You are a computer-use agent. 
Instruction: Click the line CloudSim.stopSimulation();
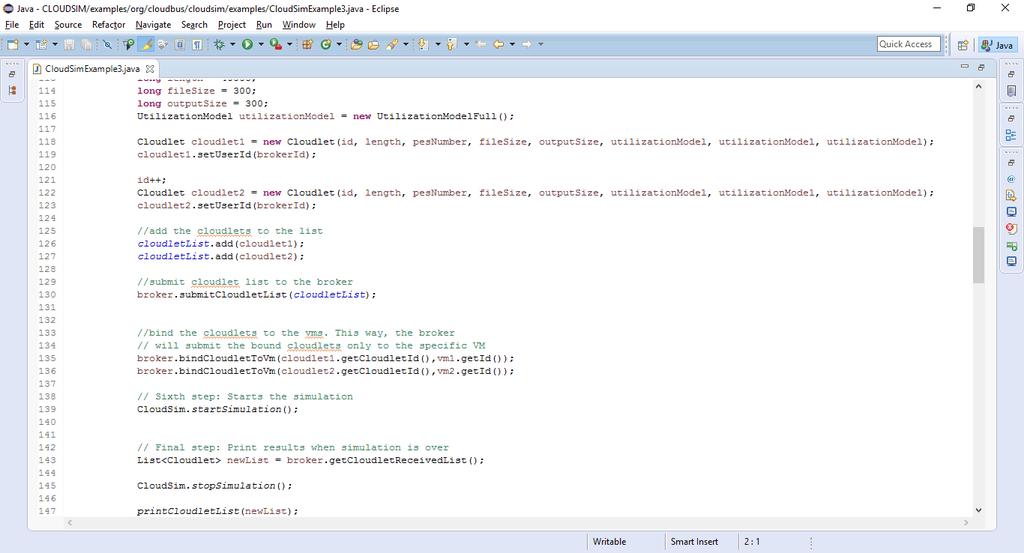(x=214, y=486)
